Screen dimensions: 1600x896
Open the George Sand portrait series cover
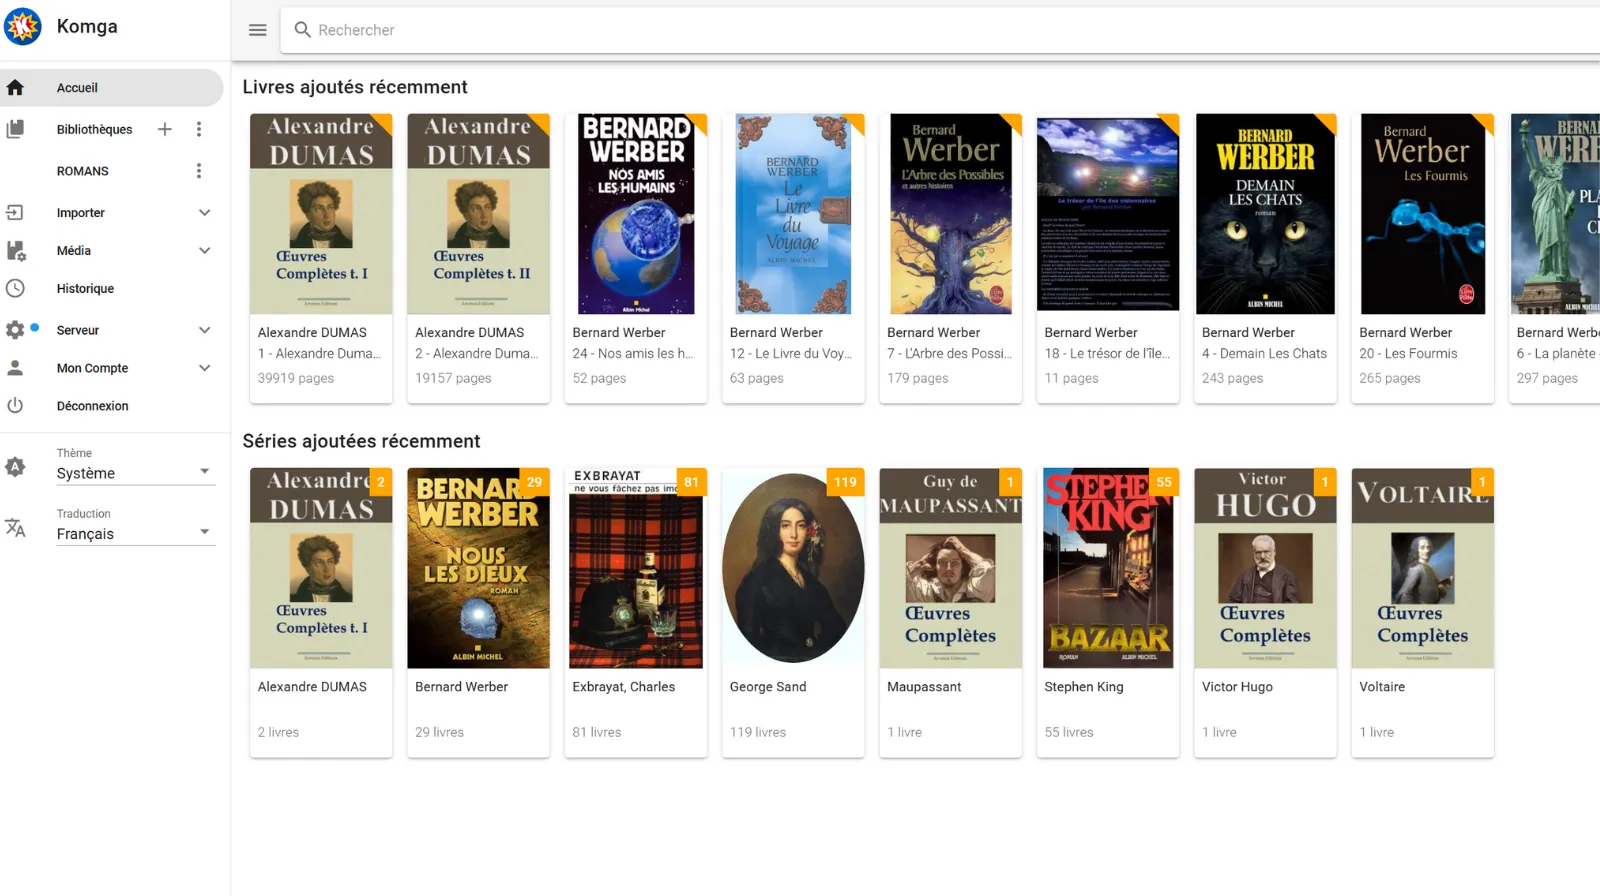coord(793,568)
